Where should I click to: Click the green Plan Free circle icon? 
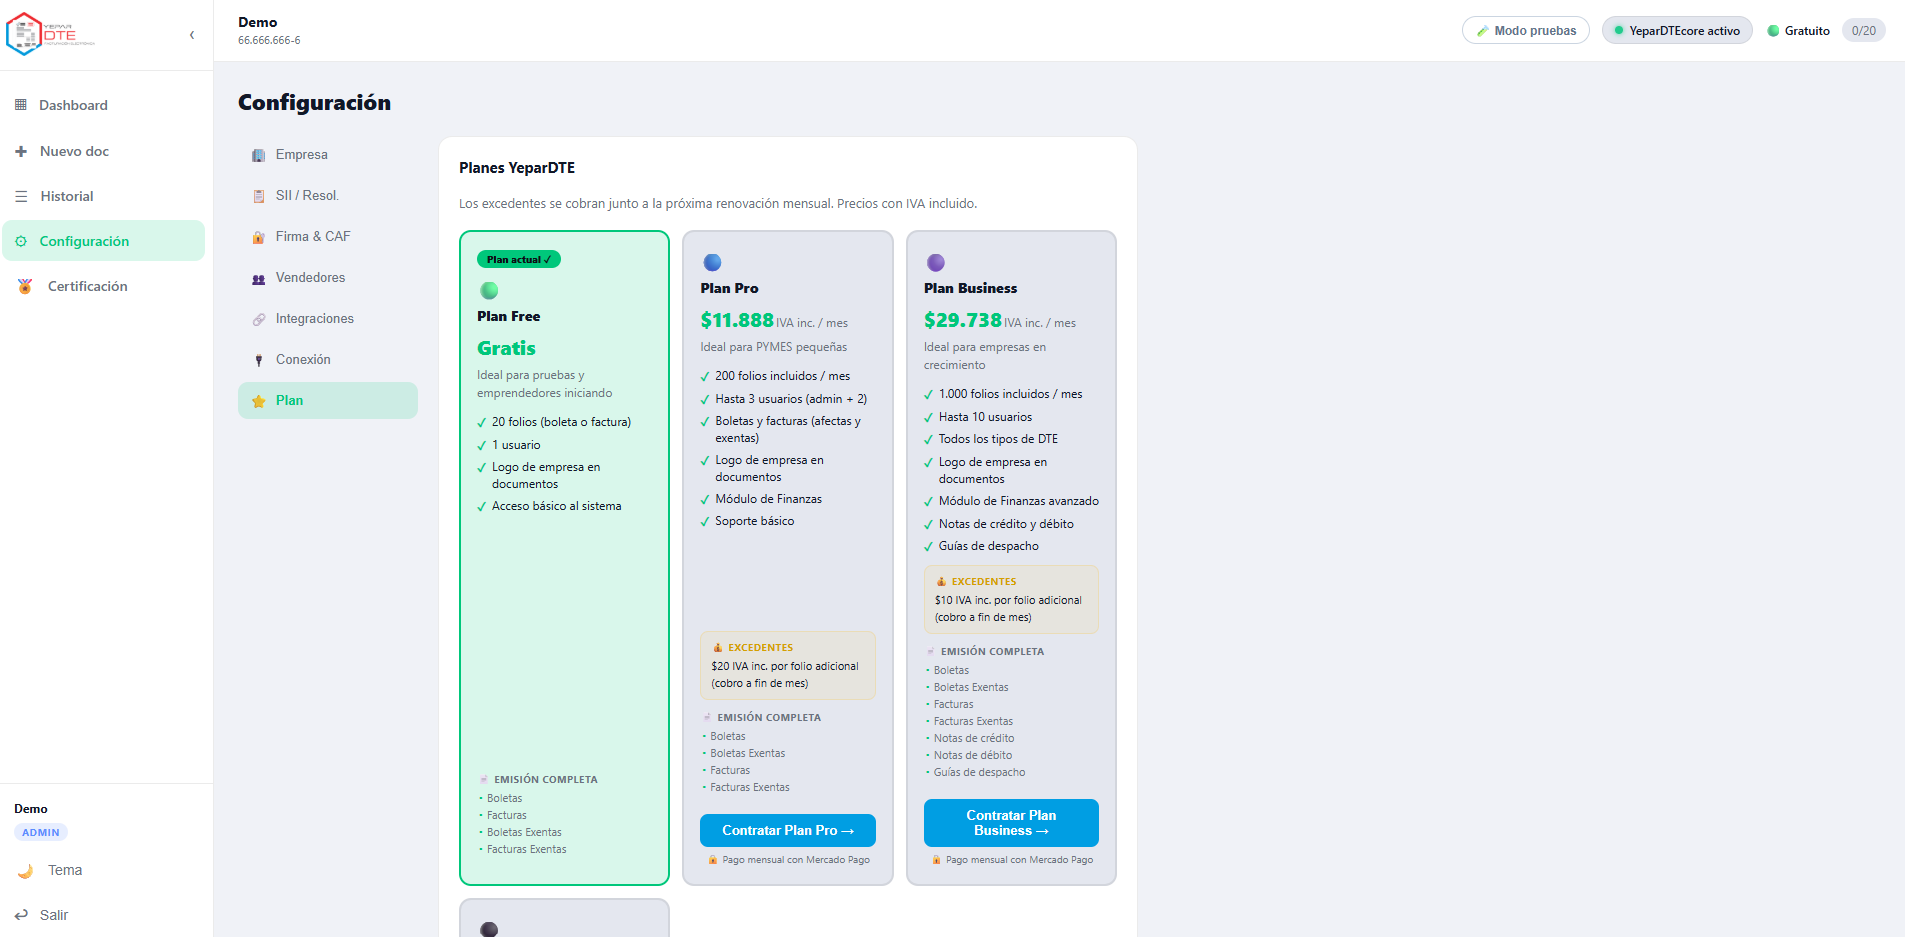pyautogui.click(x=489, y=291)
